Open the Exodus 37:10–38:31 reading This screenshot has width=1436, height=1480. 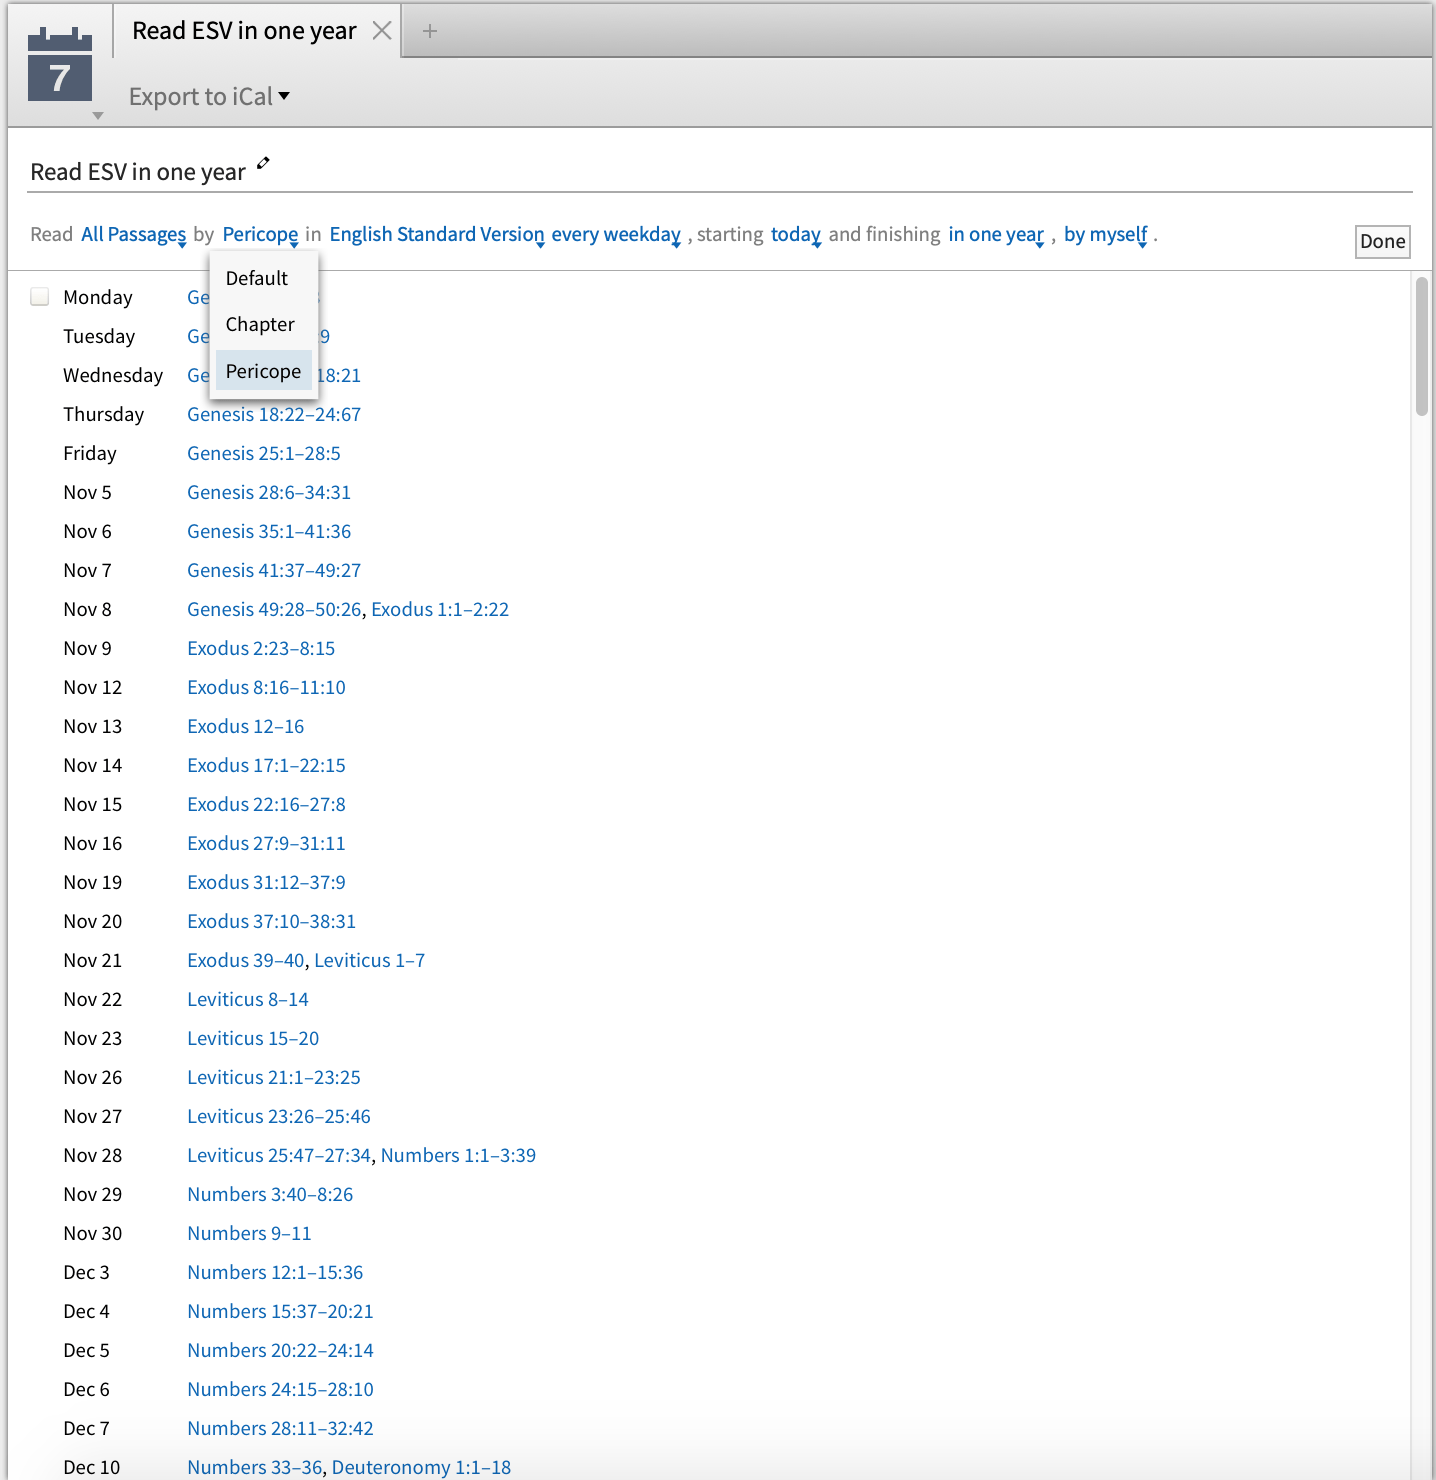(x=271, y=921)
